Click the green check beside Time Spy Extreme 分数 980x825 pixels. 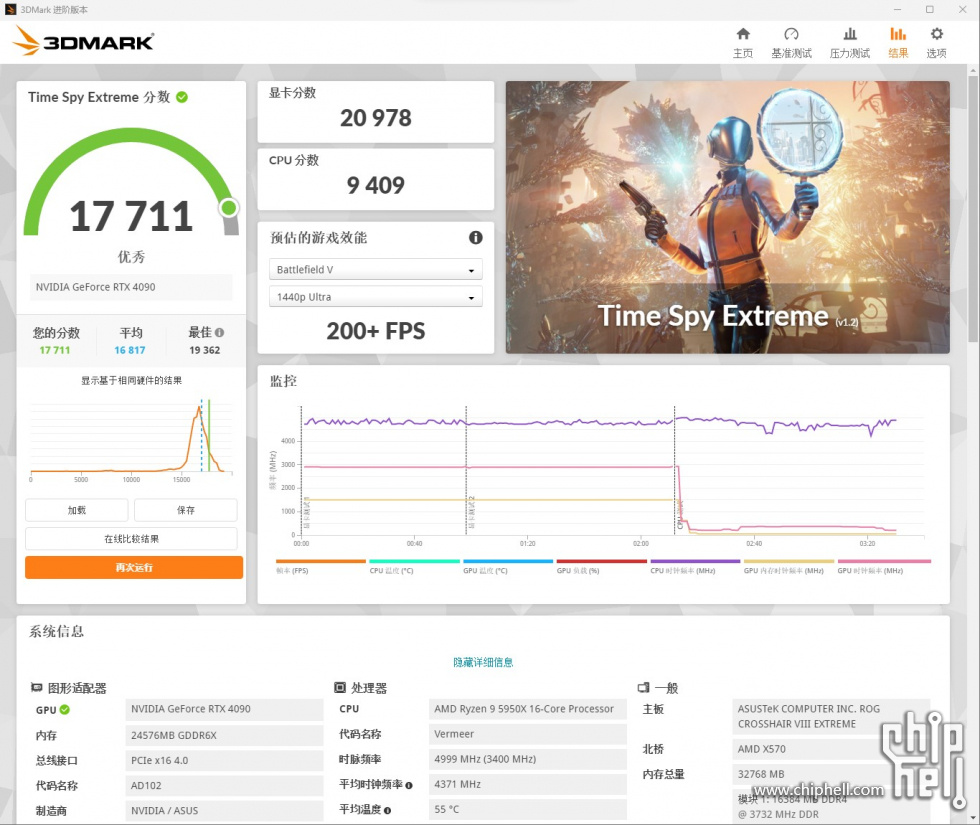coord(182,97)
